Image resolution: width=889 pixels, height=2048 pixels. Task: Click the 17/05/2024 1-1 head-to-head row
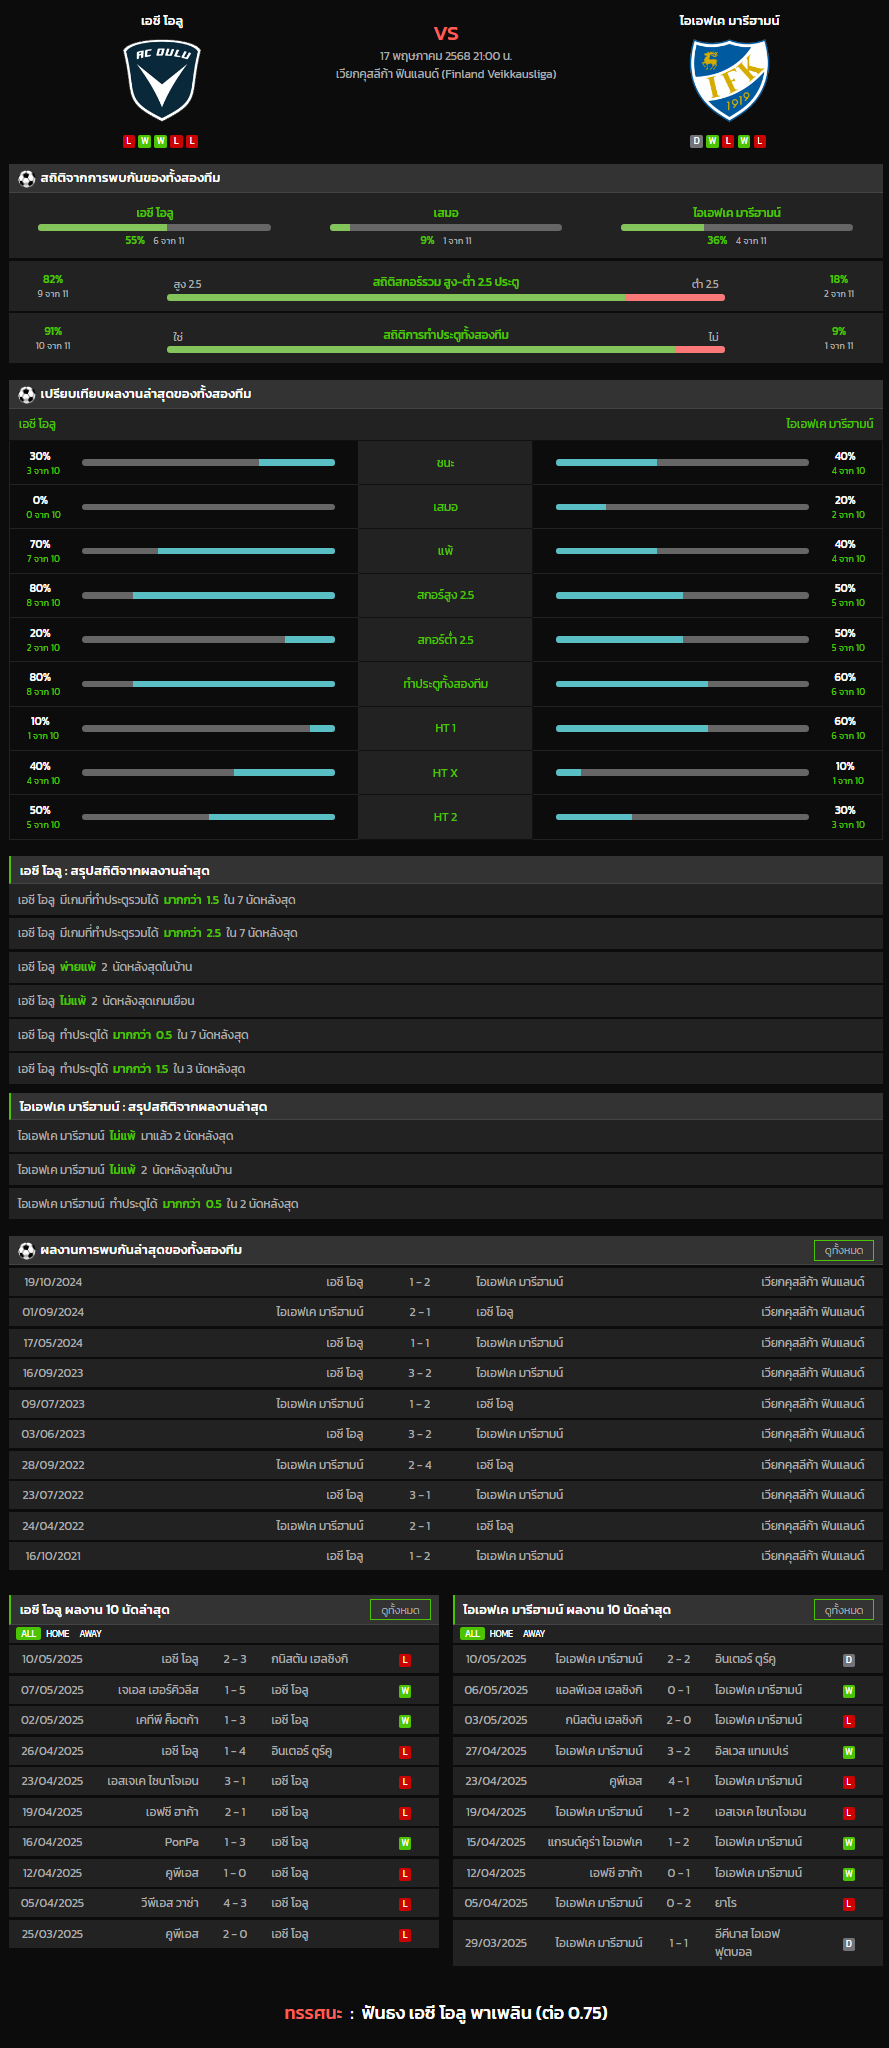click(446, 1343)
